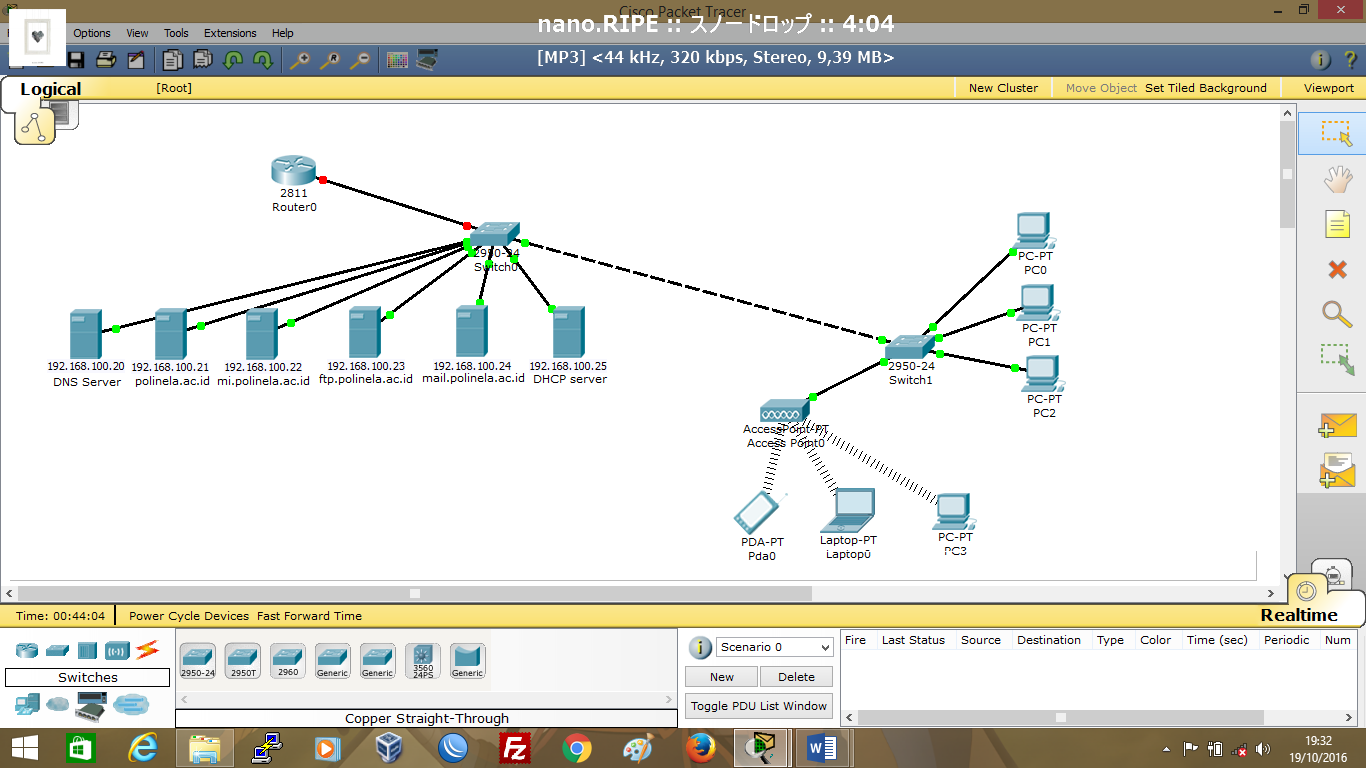Click Set Tiled Background
Viewport: 1366px width, 768px height.
click(1208, 87)
